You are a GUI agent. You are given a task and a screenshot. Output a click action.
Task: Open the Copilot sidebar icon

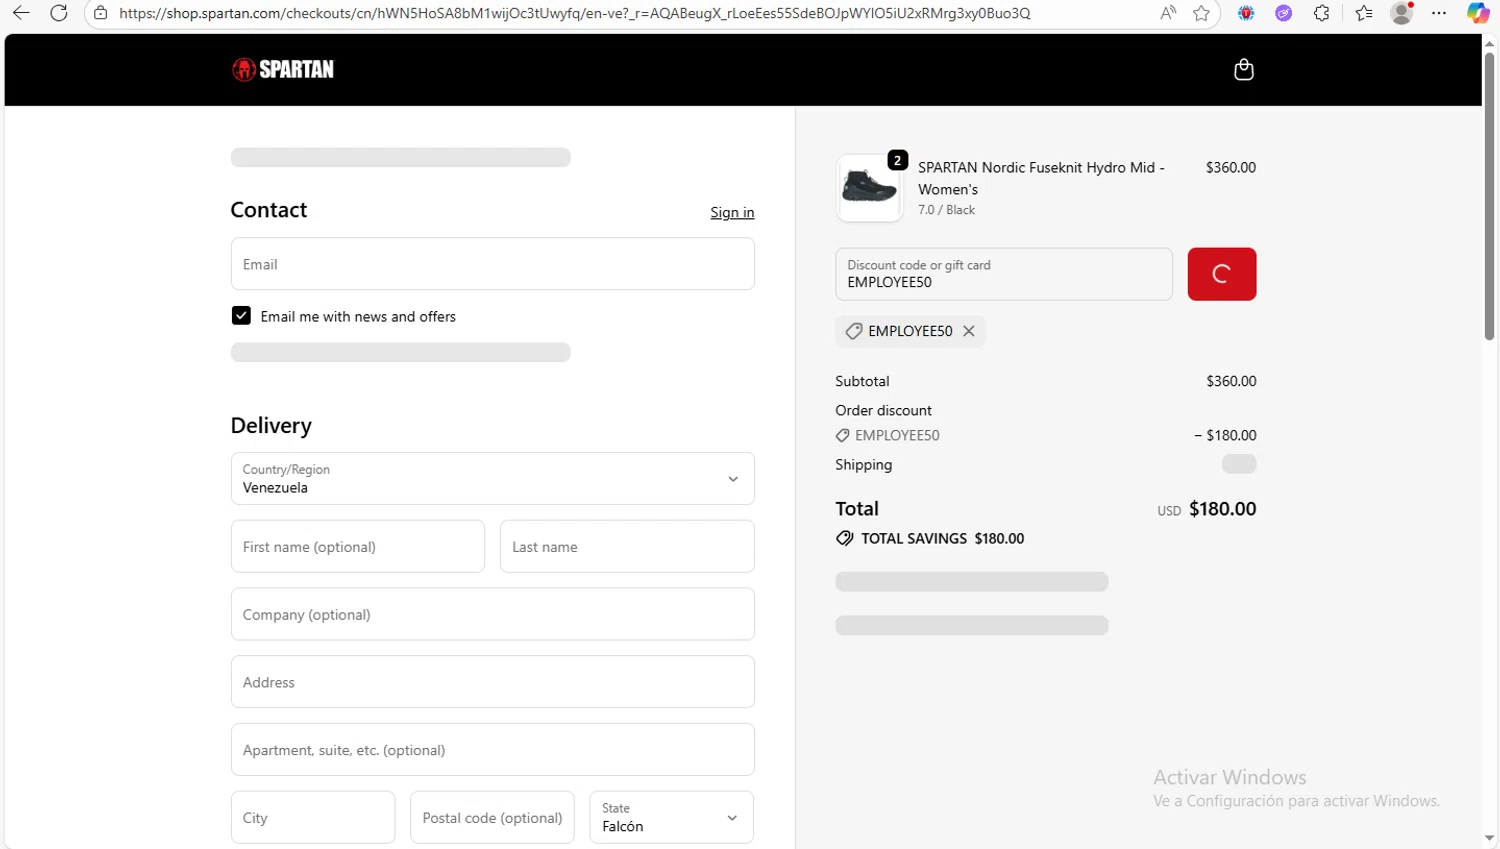click(1477, 13)
